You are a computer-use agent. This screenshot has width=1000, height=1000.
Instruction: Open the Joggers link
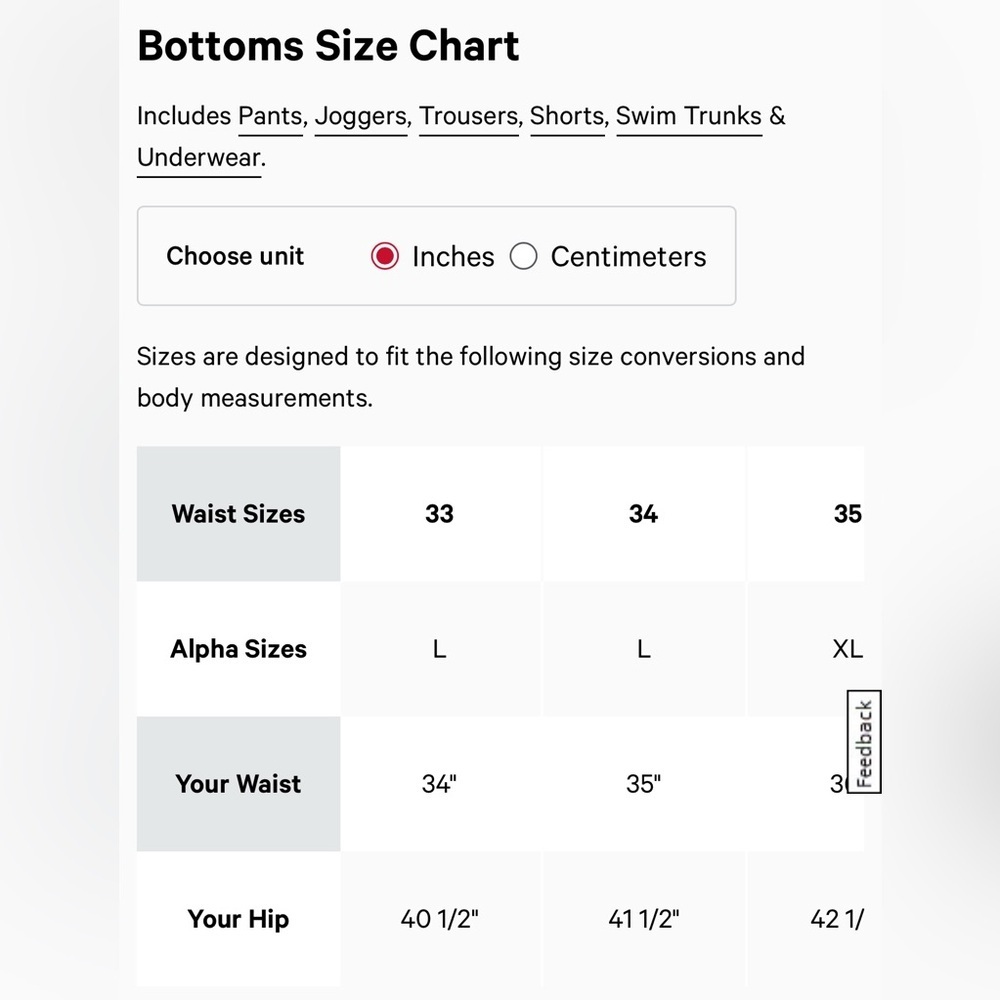click(361, 117)
